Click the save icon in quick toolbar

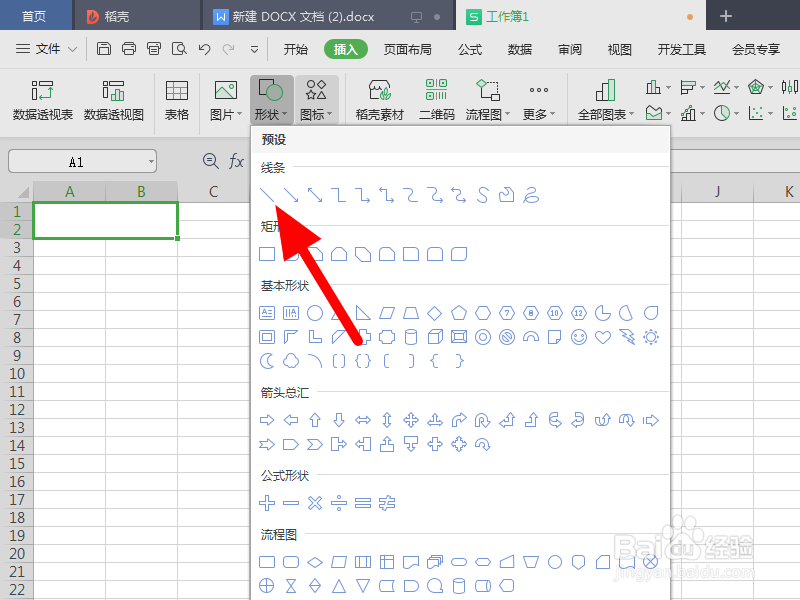tap(104, 49)
